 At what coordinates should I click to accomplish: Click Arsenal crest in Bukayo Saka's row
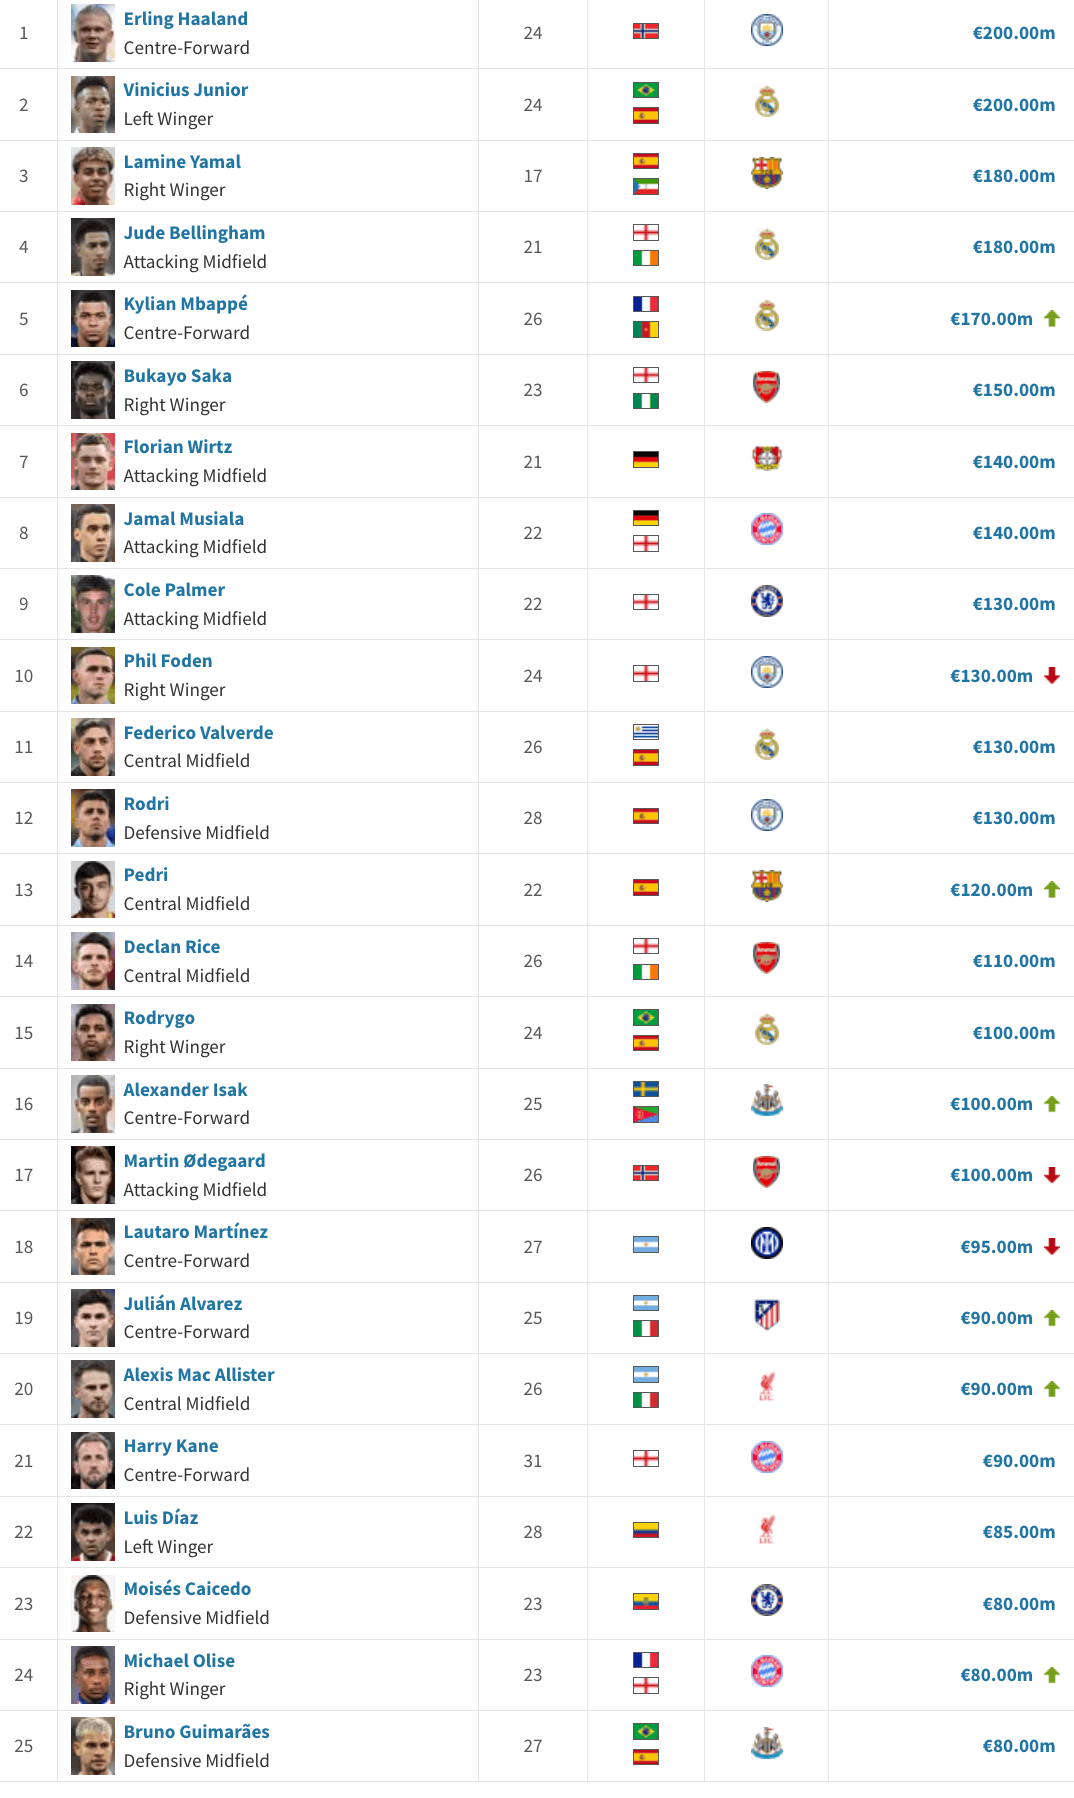pyautogui.click(x=766, y=388)
